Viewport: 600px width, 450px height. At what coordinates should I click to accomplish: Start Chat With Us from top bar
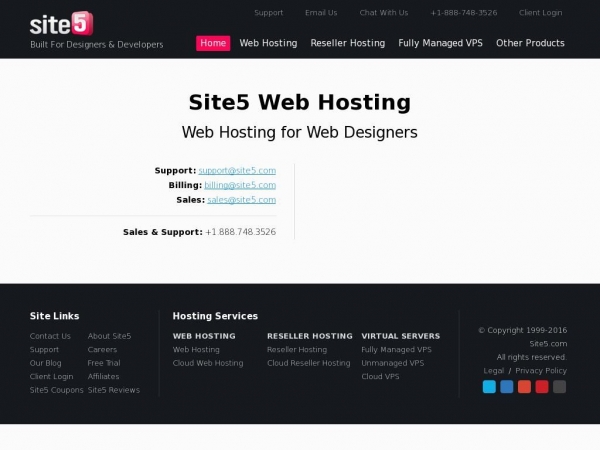384,13
